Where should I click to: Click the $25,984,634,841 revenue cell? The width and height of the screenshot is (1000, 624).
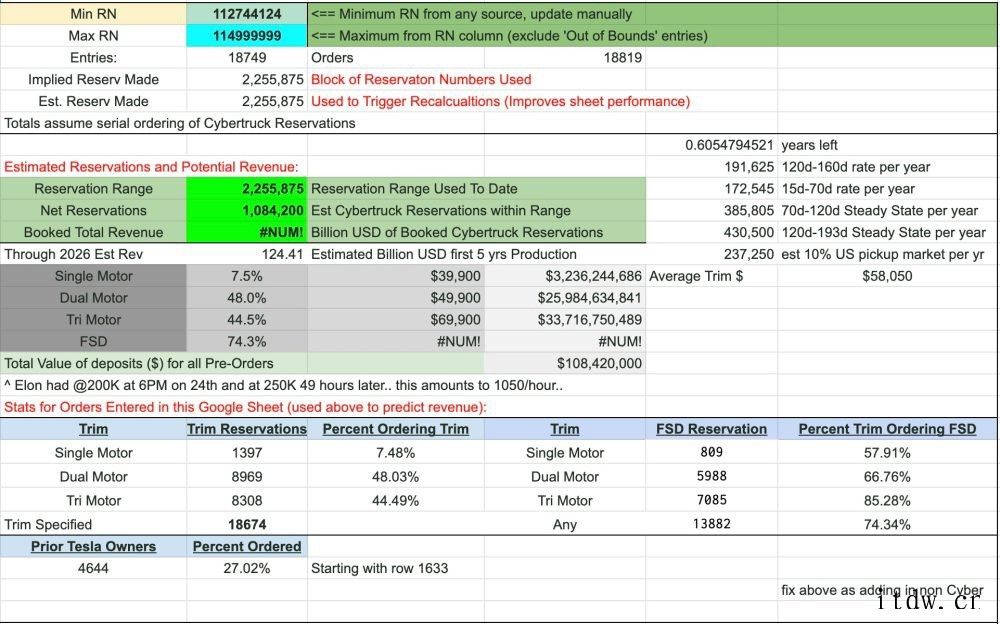(564, 298)
